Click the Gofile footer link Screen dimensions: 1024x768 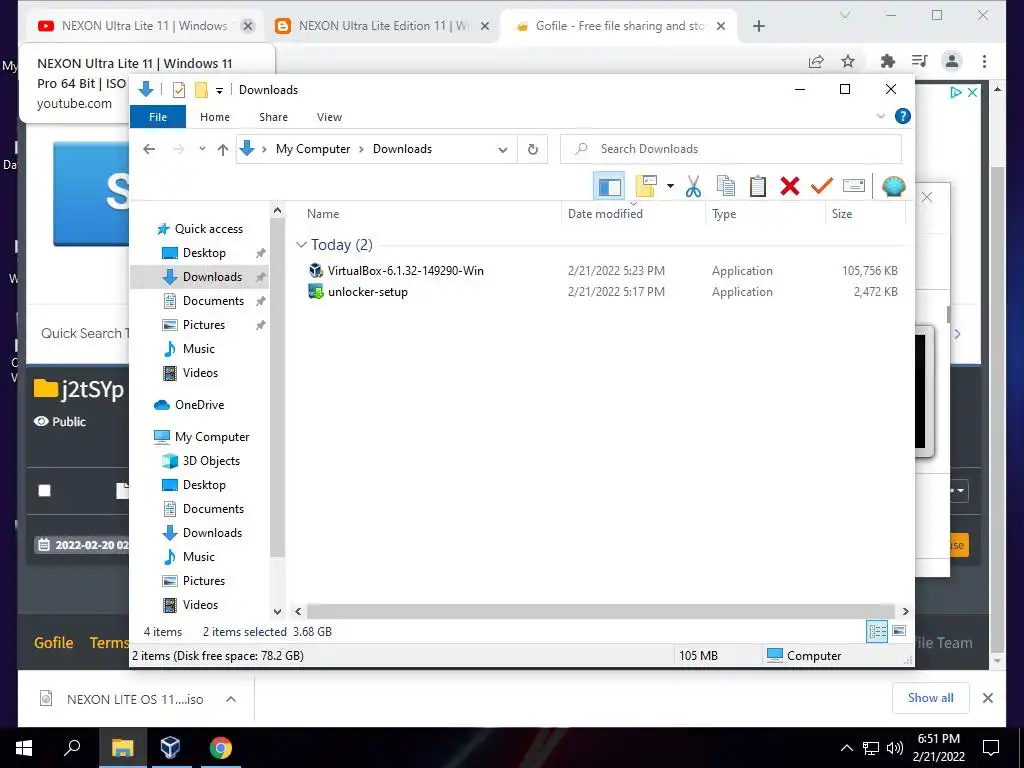click(54, 643)
